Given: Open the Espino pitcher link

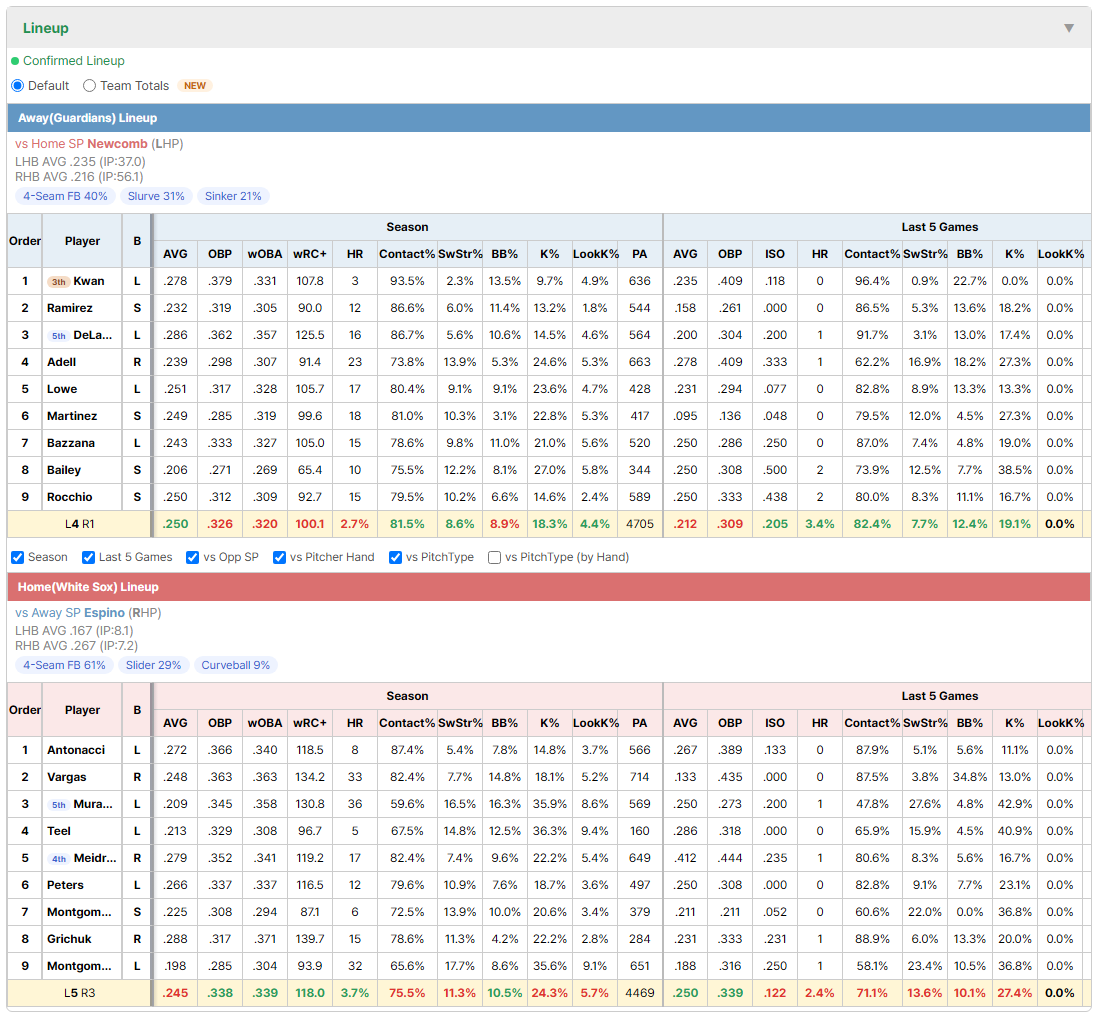Looking at the screenshot, I should point(104,613).
